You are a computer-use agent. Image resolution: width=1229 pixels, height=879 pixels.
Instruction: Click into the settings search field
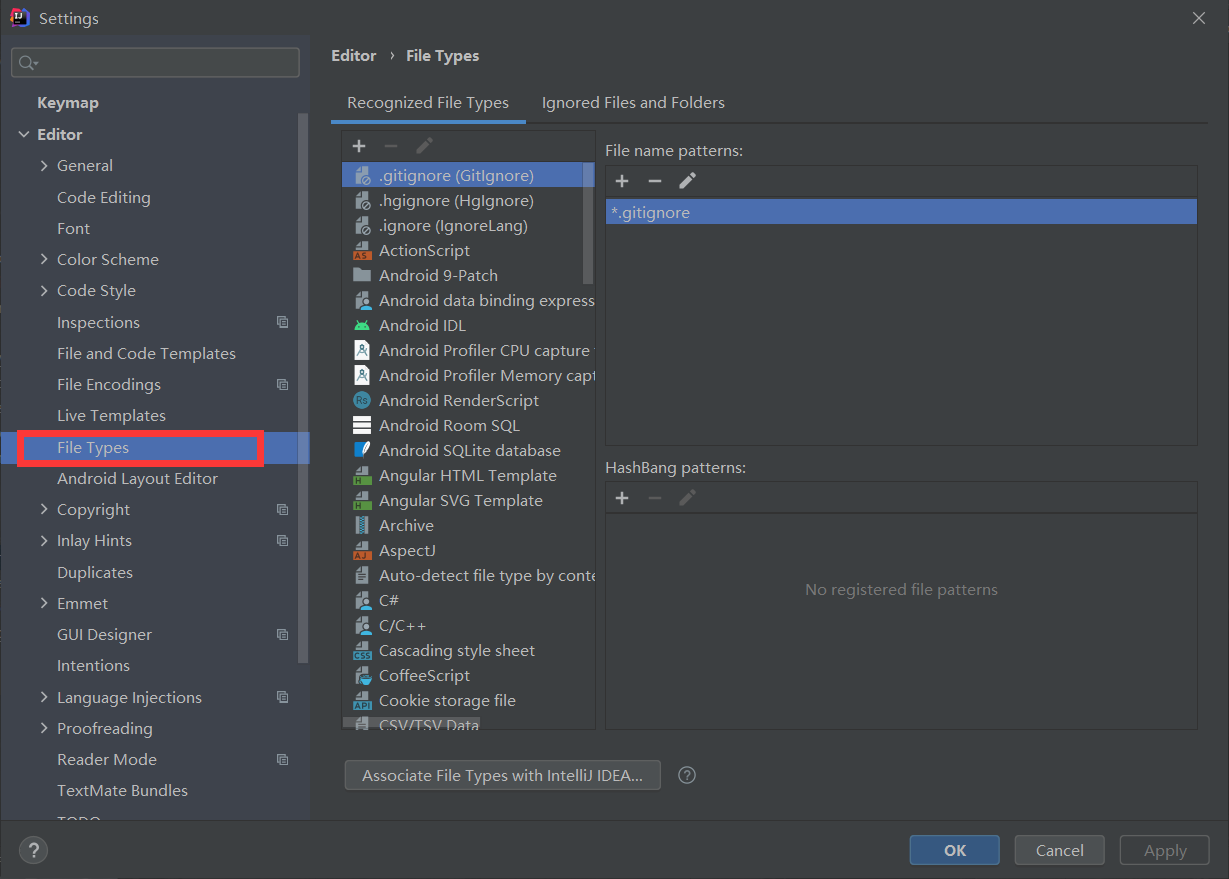click(155, 63)
